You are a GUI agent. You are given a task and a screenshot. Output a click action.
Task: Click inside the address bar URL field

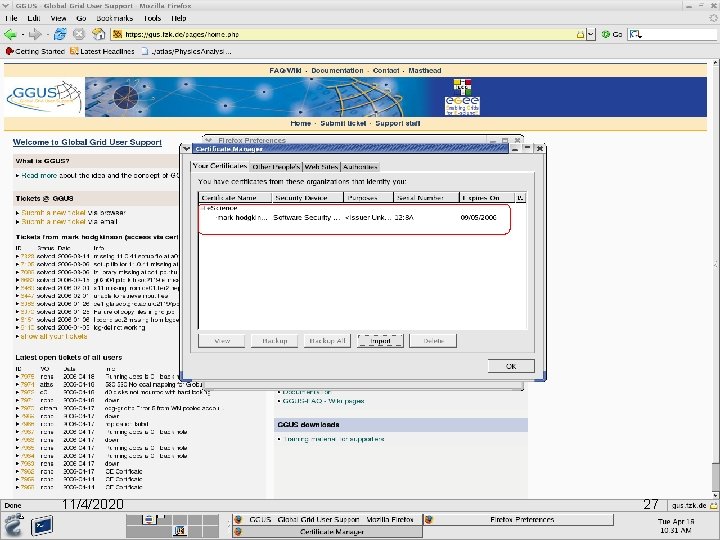click(x=349, y=34)
